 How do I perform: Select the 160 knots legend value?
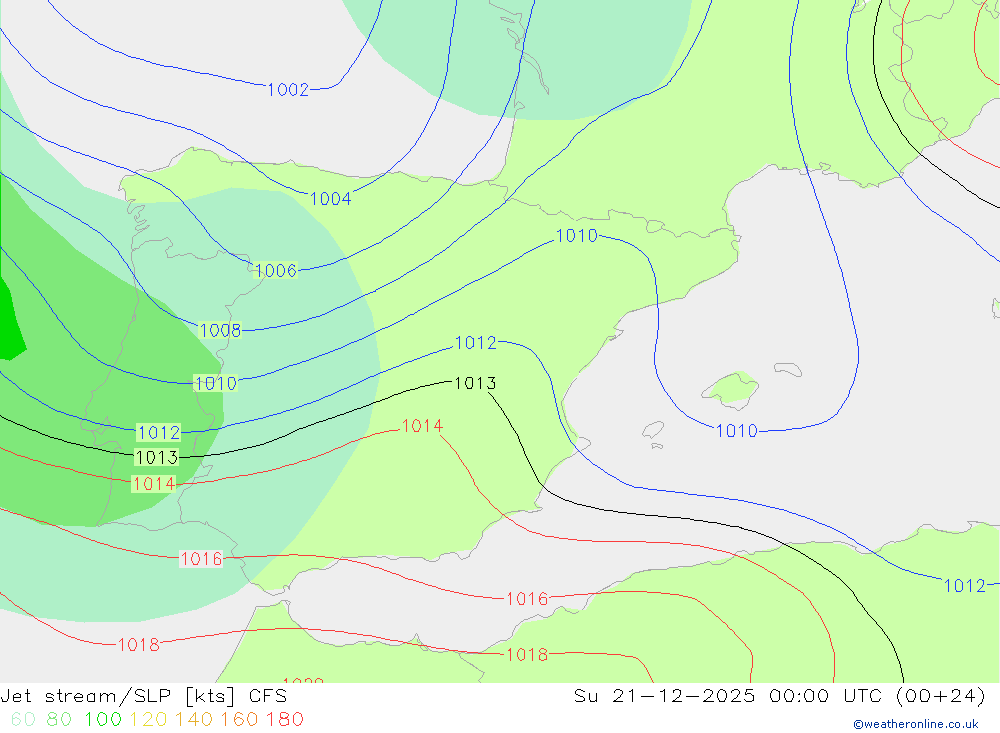point(239,720)
